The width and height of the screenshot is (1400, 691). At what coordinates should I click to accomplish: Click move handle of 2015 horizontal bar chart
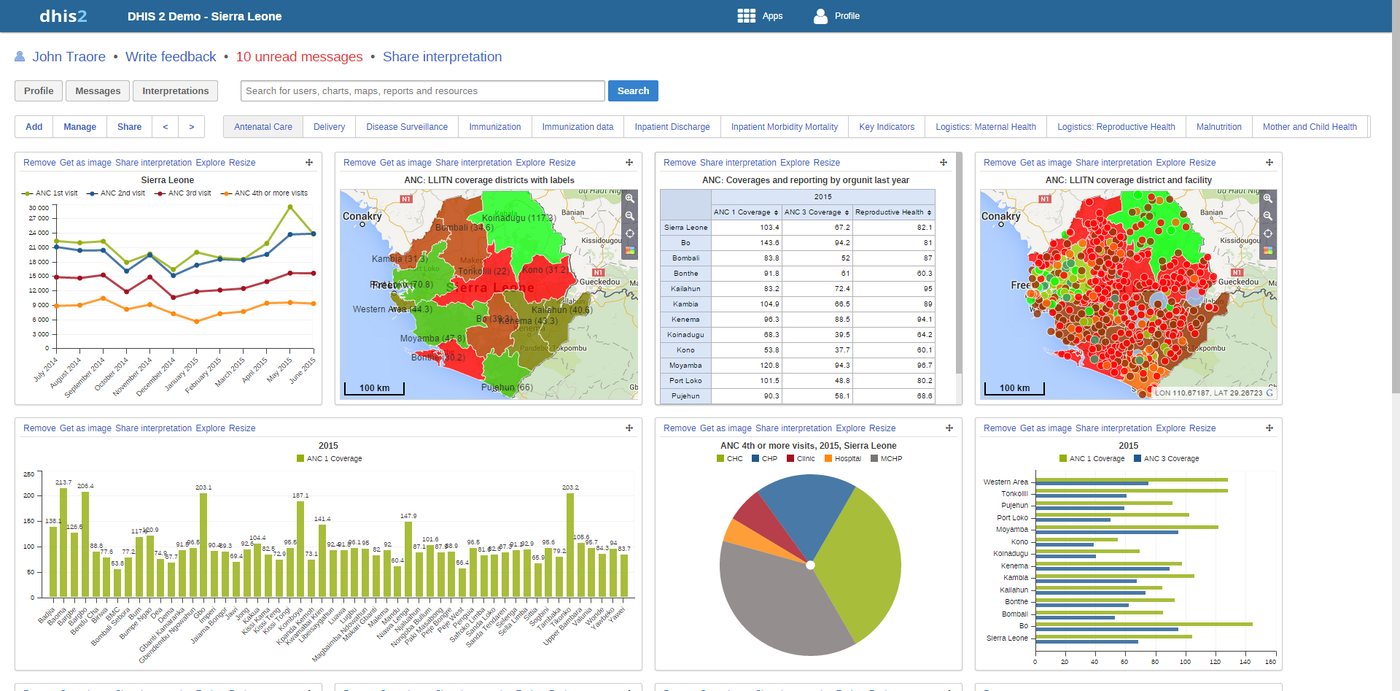point(1269,428)
